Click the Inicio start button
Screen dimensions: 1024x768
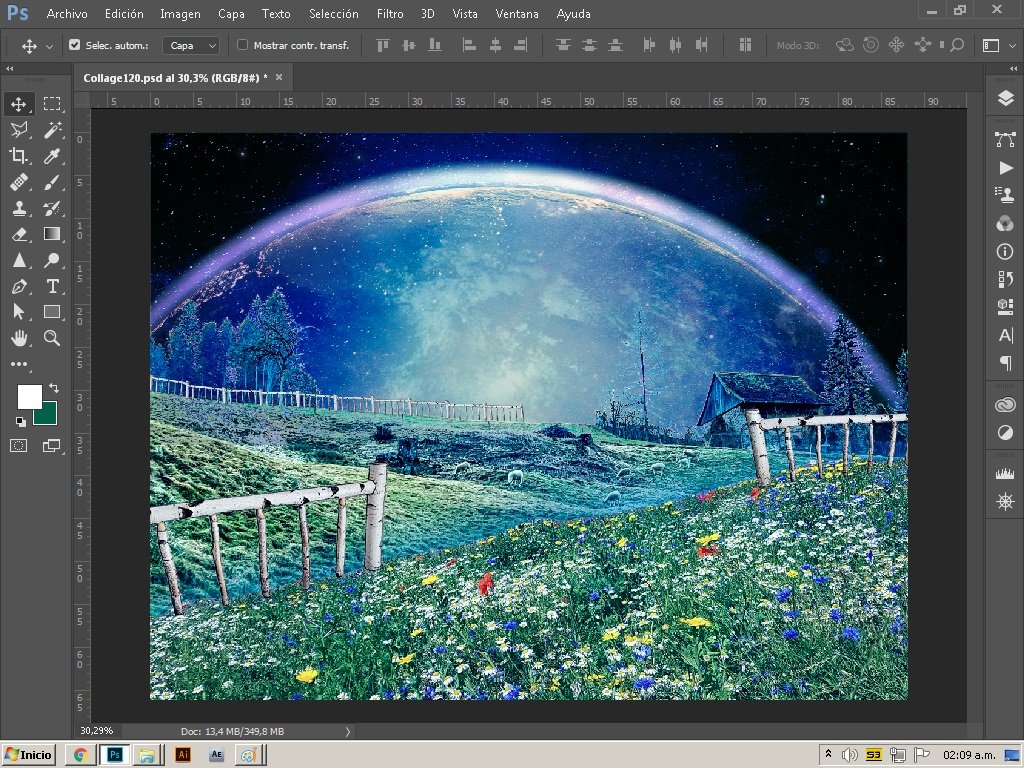coord(28,755)
